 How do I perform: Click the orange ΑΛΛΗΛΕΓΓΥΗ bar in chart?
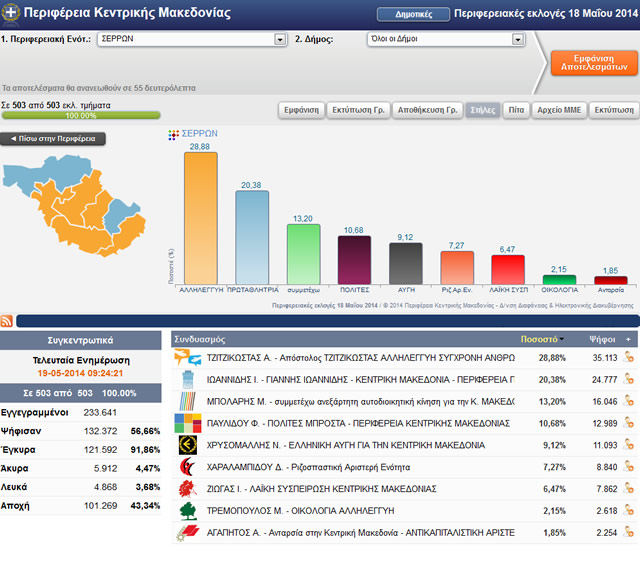coord(201,217)
